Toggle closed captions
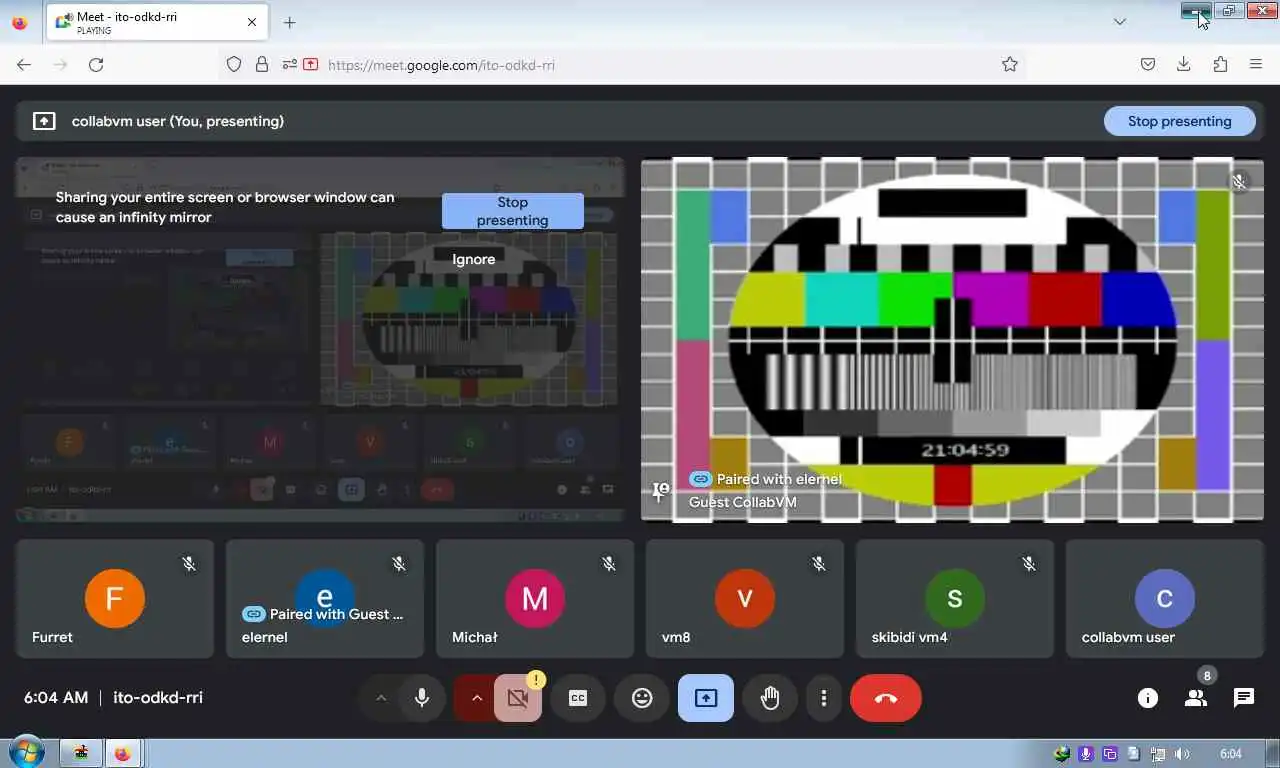Image resolution: width=1280 pixels, height=768 pixels. (578, 698)
